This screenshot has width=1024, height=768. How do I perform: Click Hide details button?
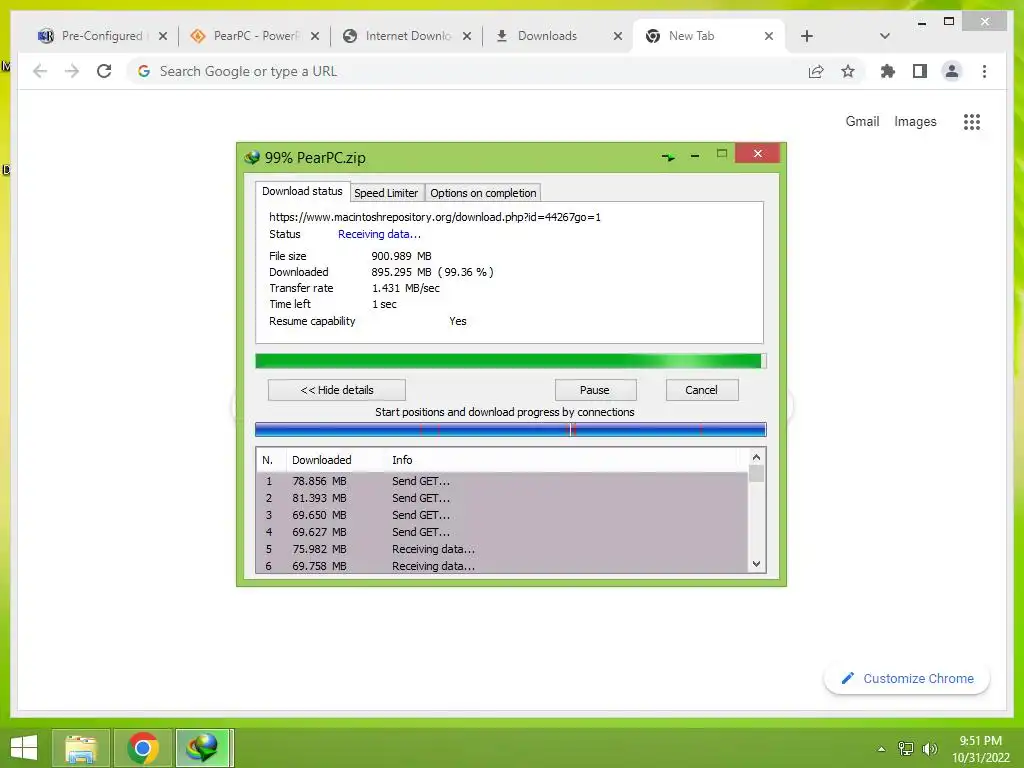[336, 390]
